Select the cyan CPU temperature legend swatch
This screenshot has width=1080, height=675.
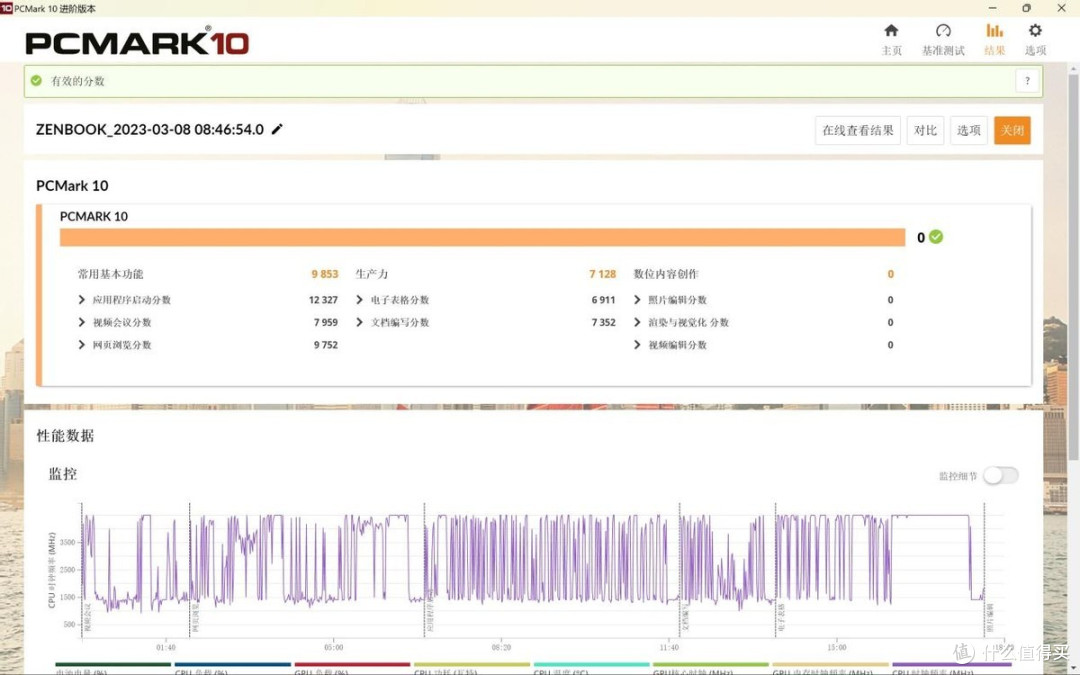[592, 665]
